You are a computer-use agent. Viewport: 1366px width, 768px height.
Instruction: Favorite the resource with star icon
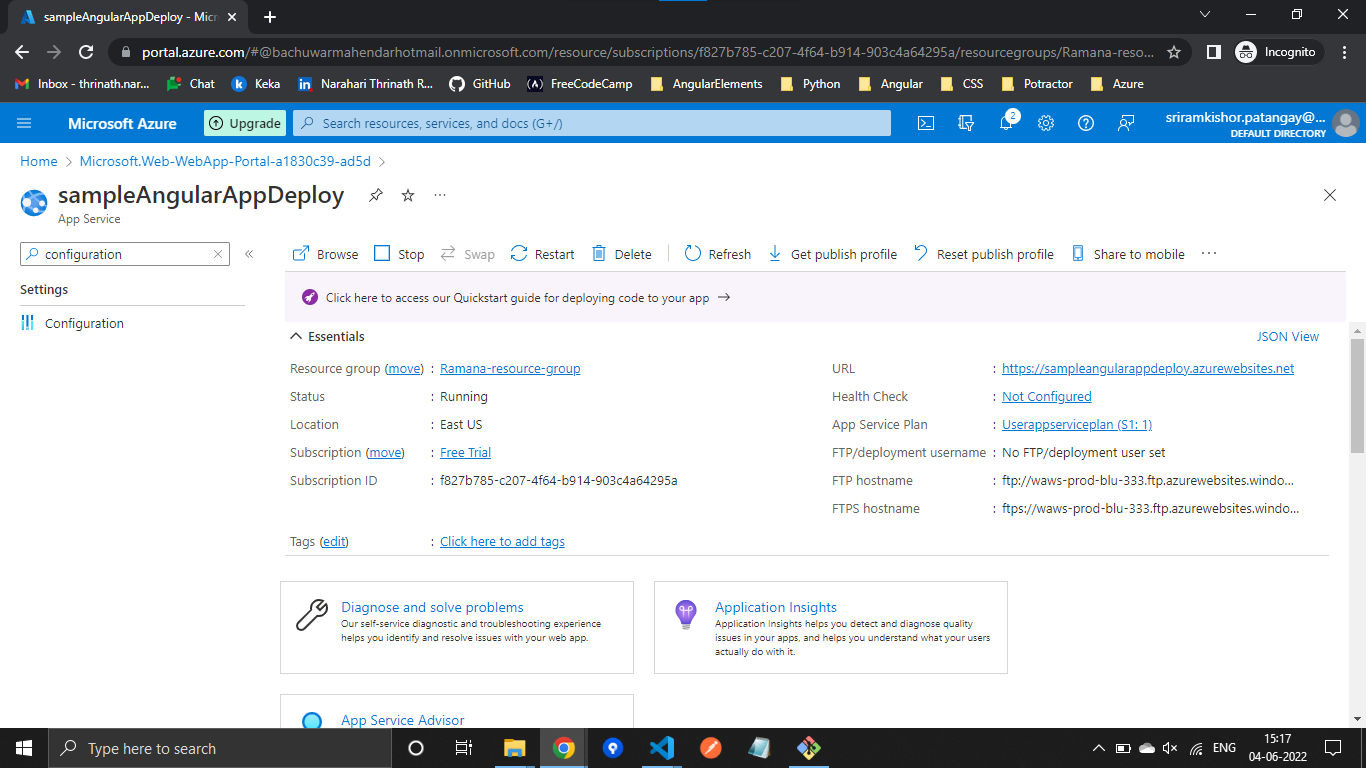click(x=408, y=195)
